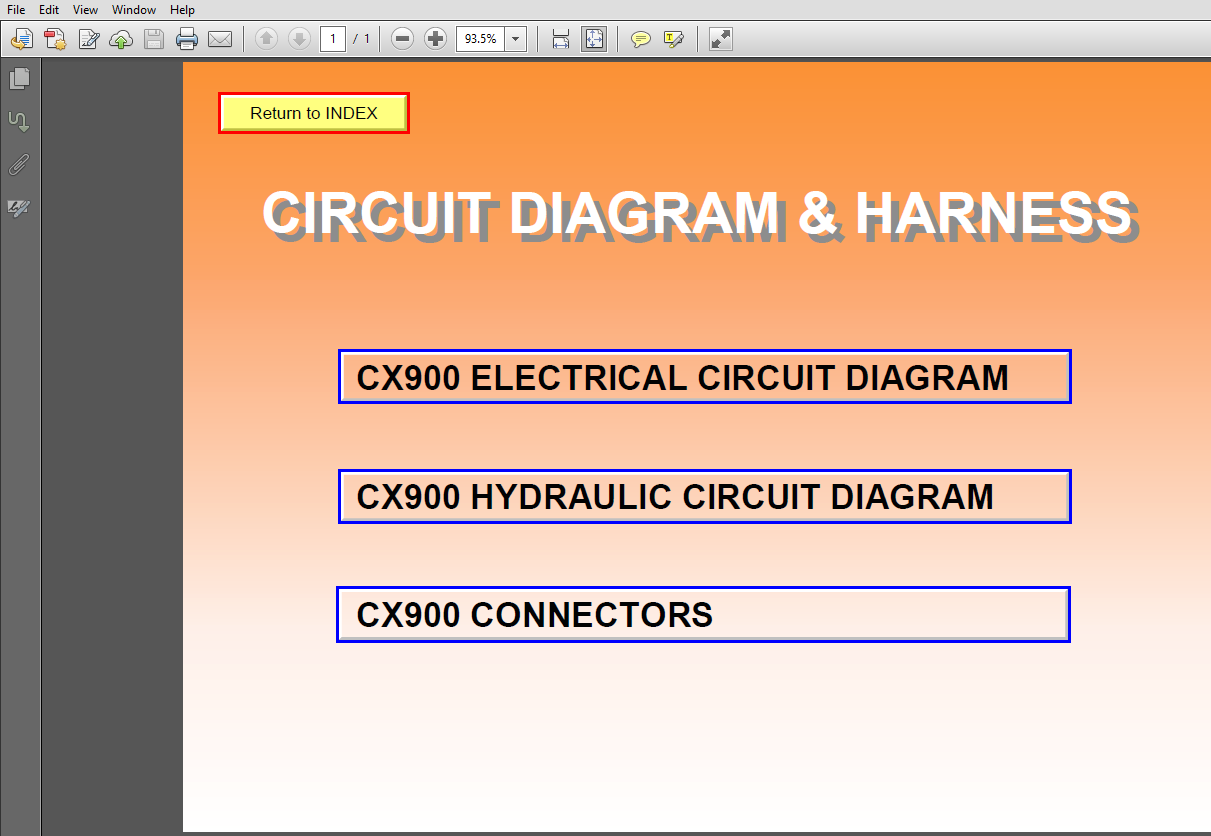Select the highlight text tool icon
The image size is (1211, 836).
673,39
